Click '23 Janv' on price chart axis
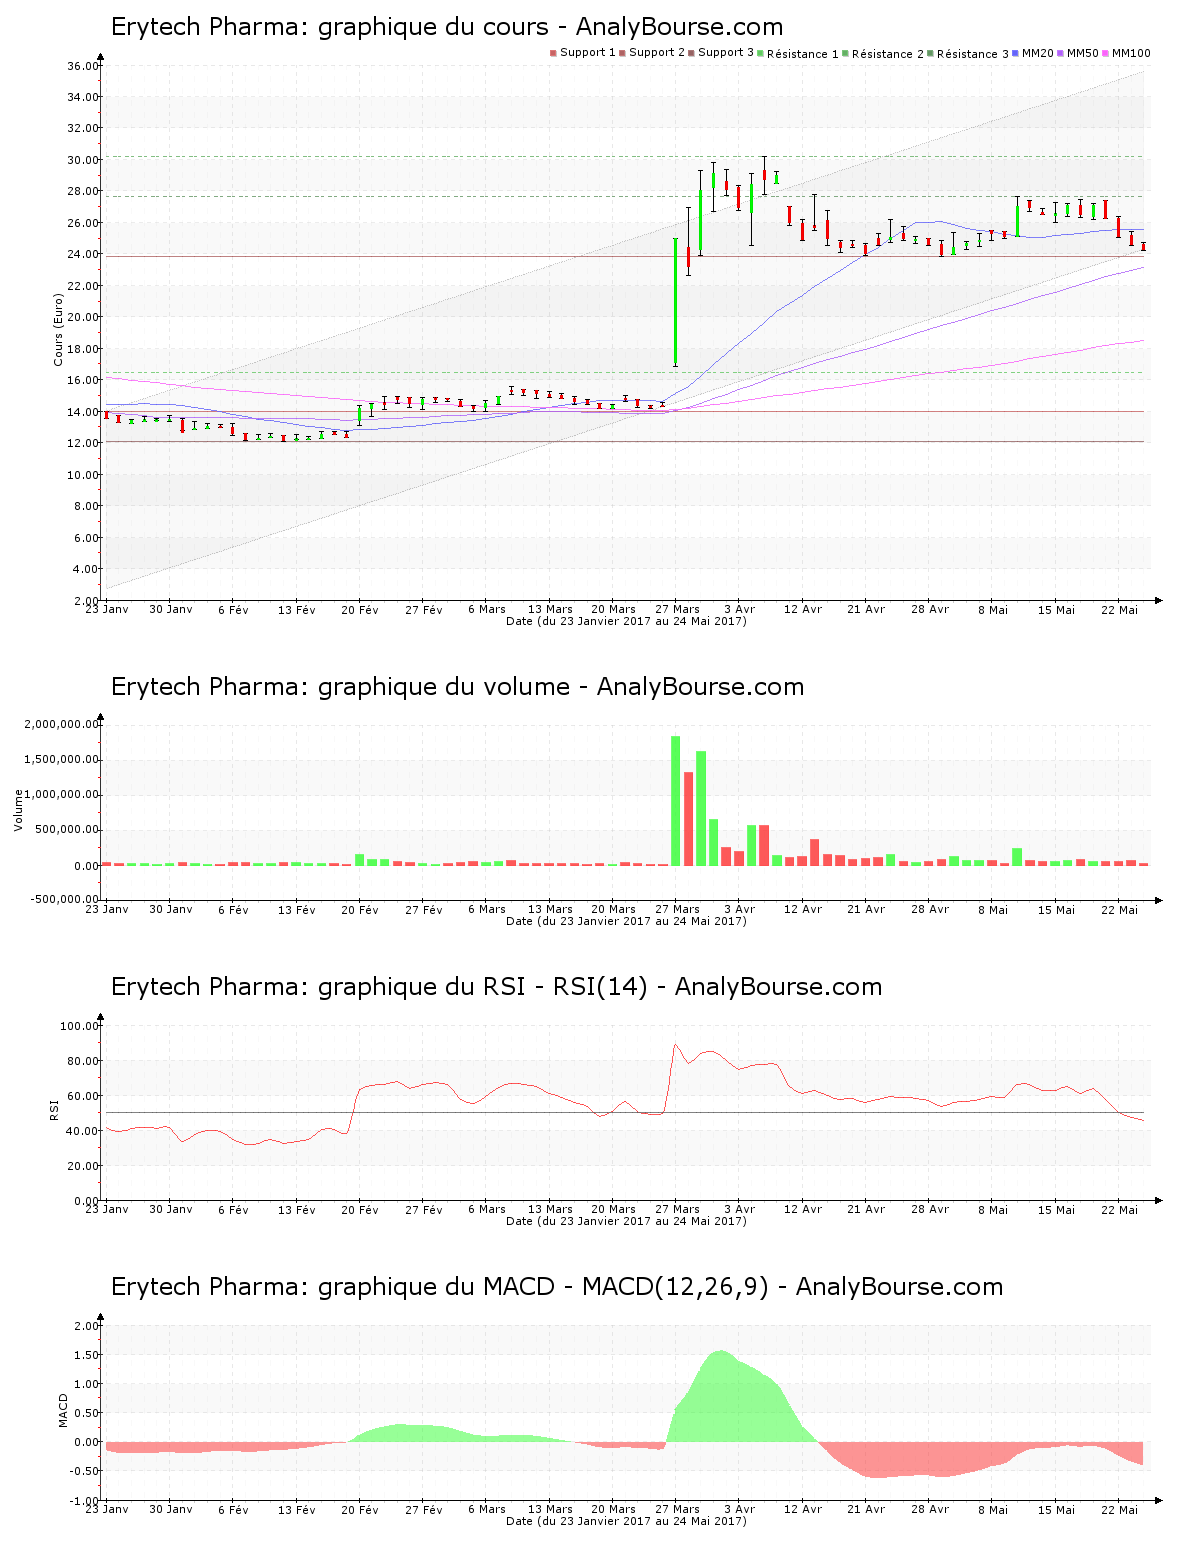The image size is (1200, 1550). 107,609
